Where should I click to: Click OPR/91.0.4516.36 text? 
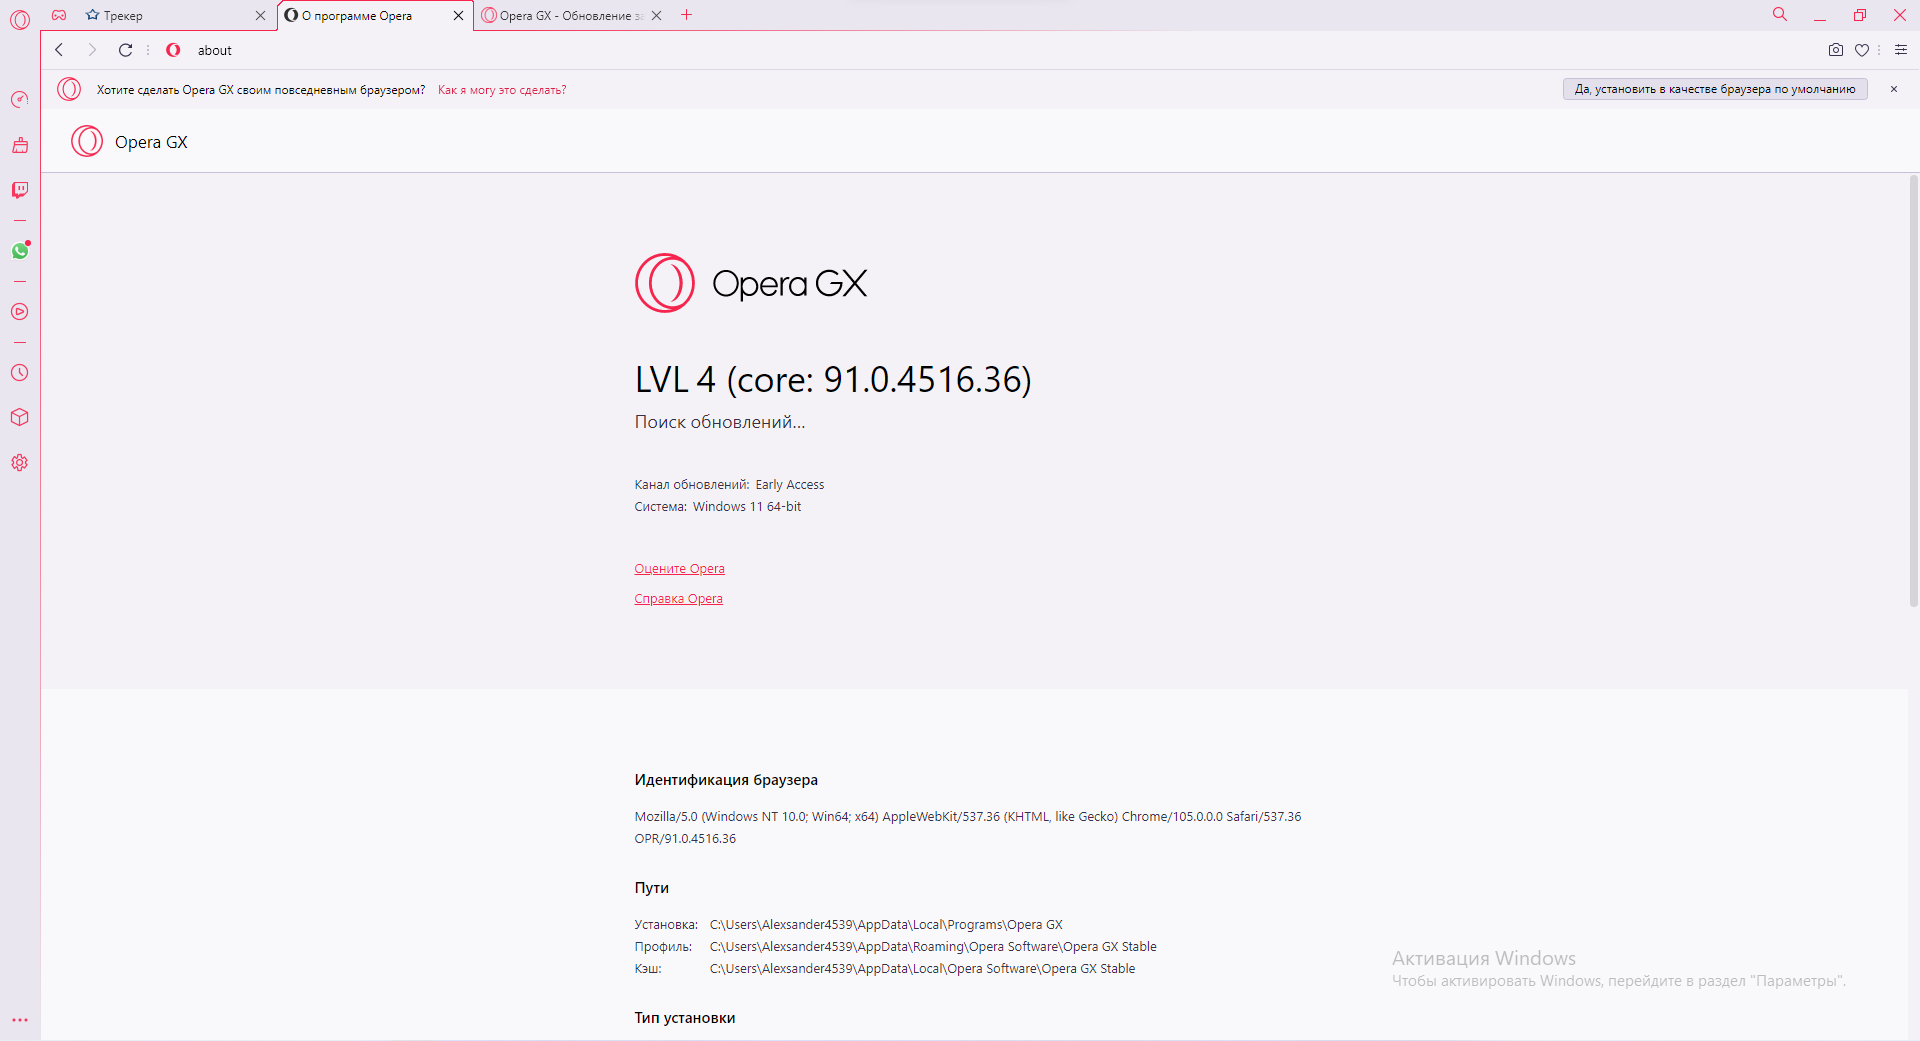[x=685, y=839]
